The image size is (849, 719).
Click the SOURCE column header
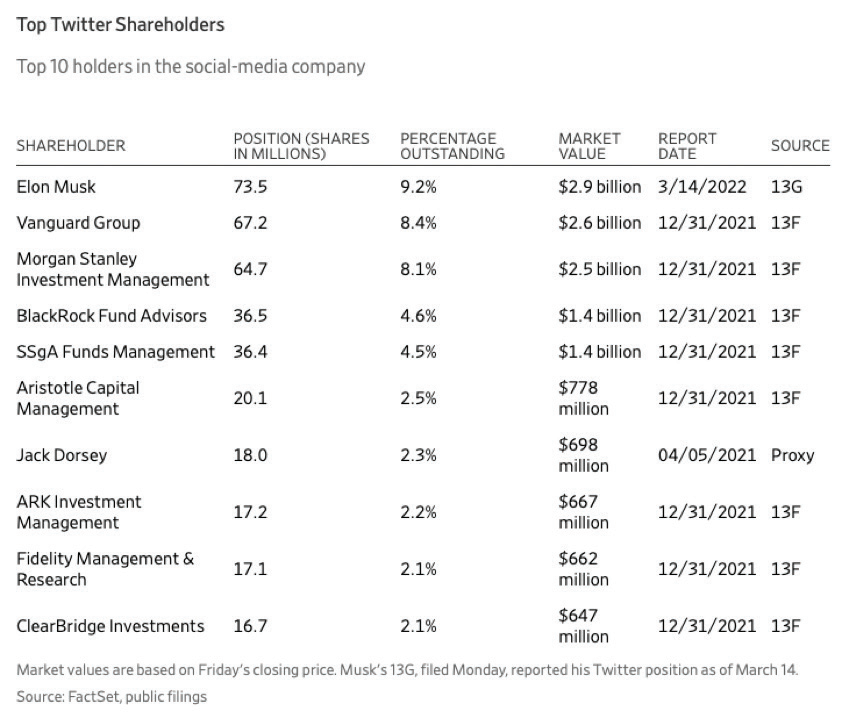(800, 146)
